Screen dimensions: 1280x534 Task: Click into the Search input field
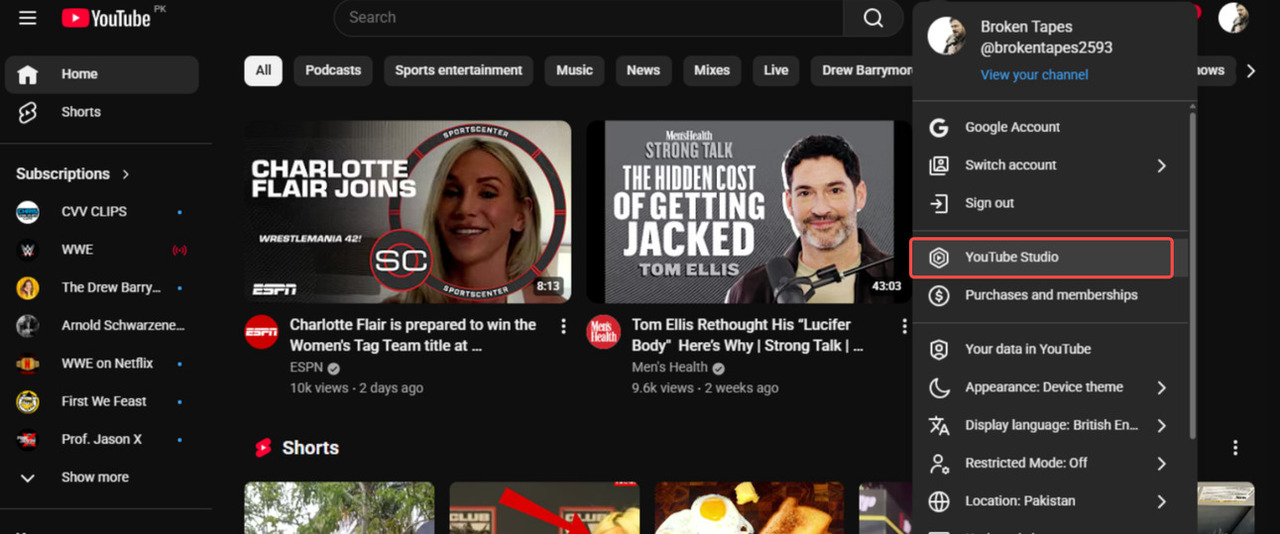pos(589,18)
